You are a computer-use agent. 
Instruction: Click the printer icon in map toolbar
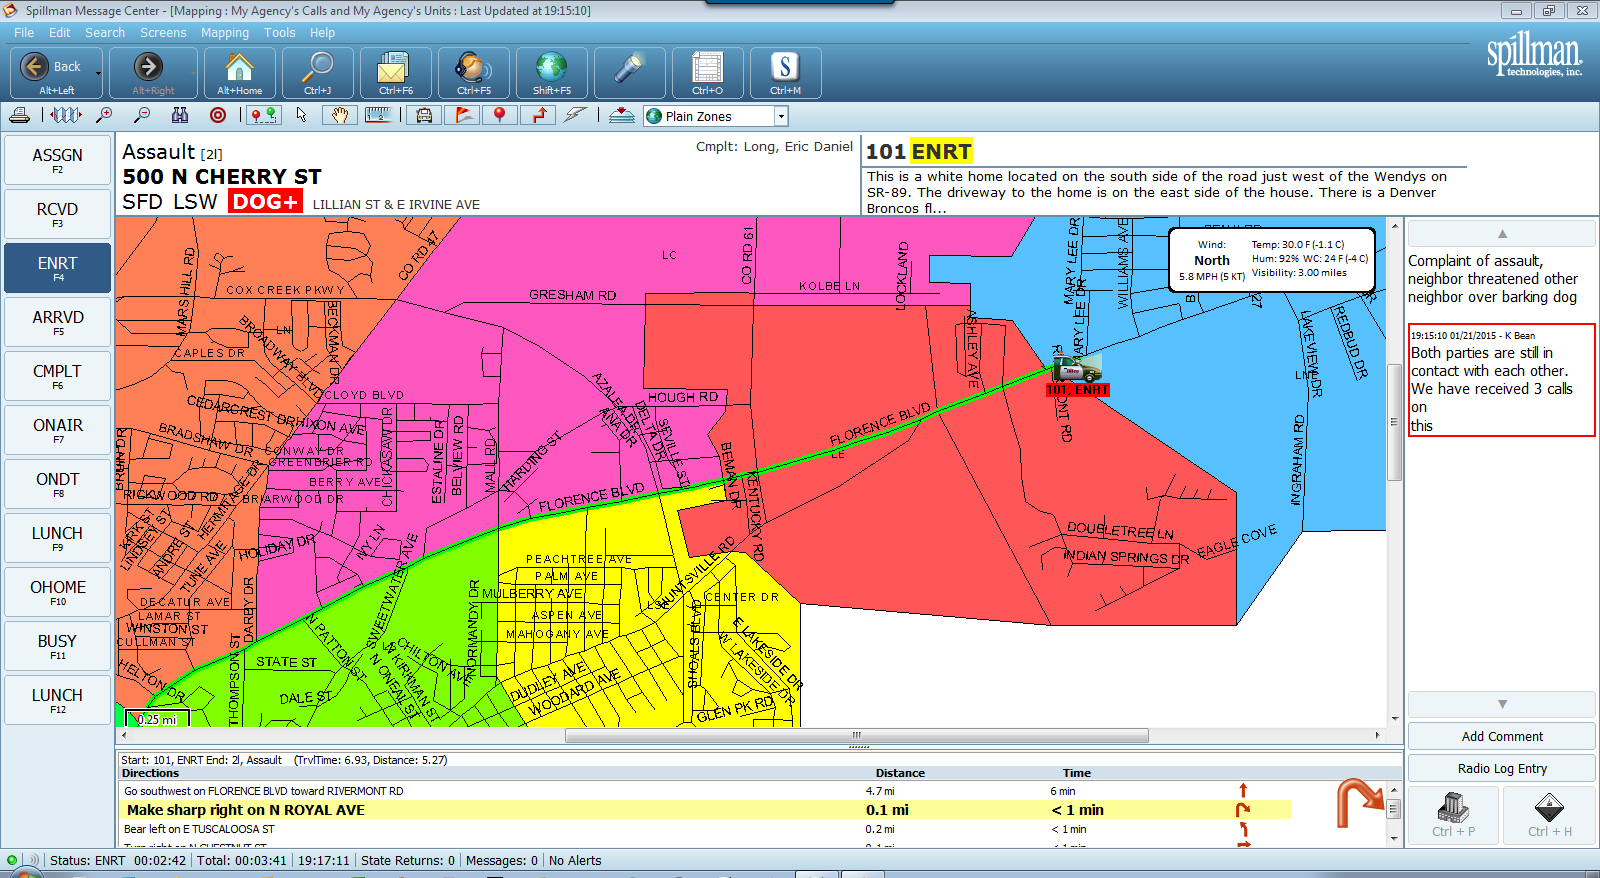click(x=19, y=116)
